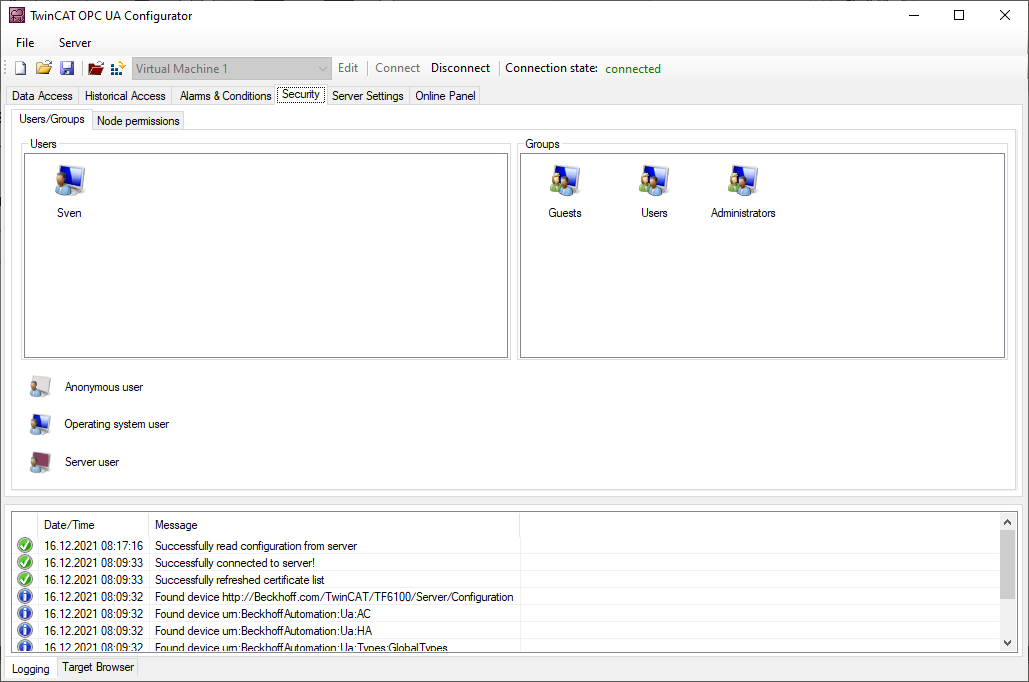Maximize the TwinCAT OPC UA Configurator window
The height and width of the screenshot is (682, 1029).
coord(959,15)
